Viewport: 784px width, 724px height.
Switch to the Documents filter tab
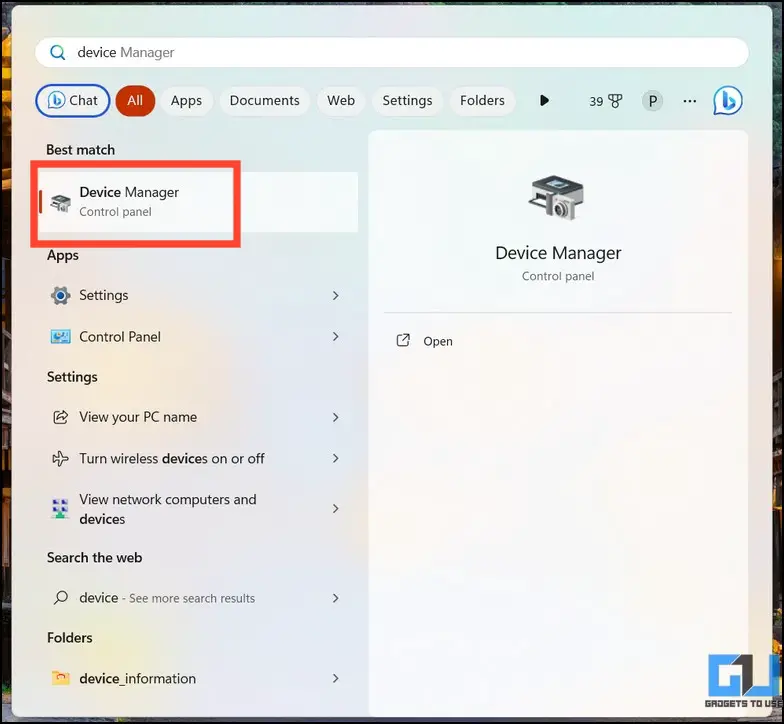(x=264, y=100)
